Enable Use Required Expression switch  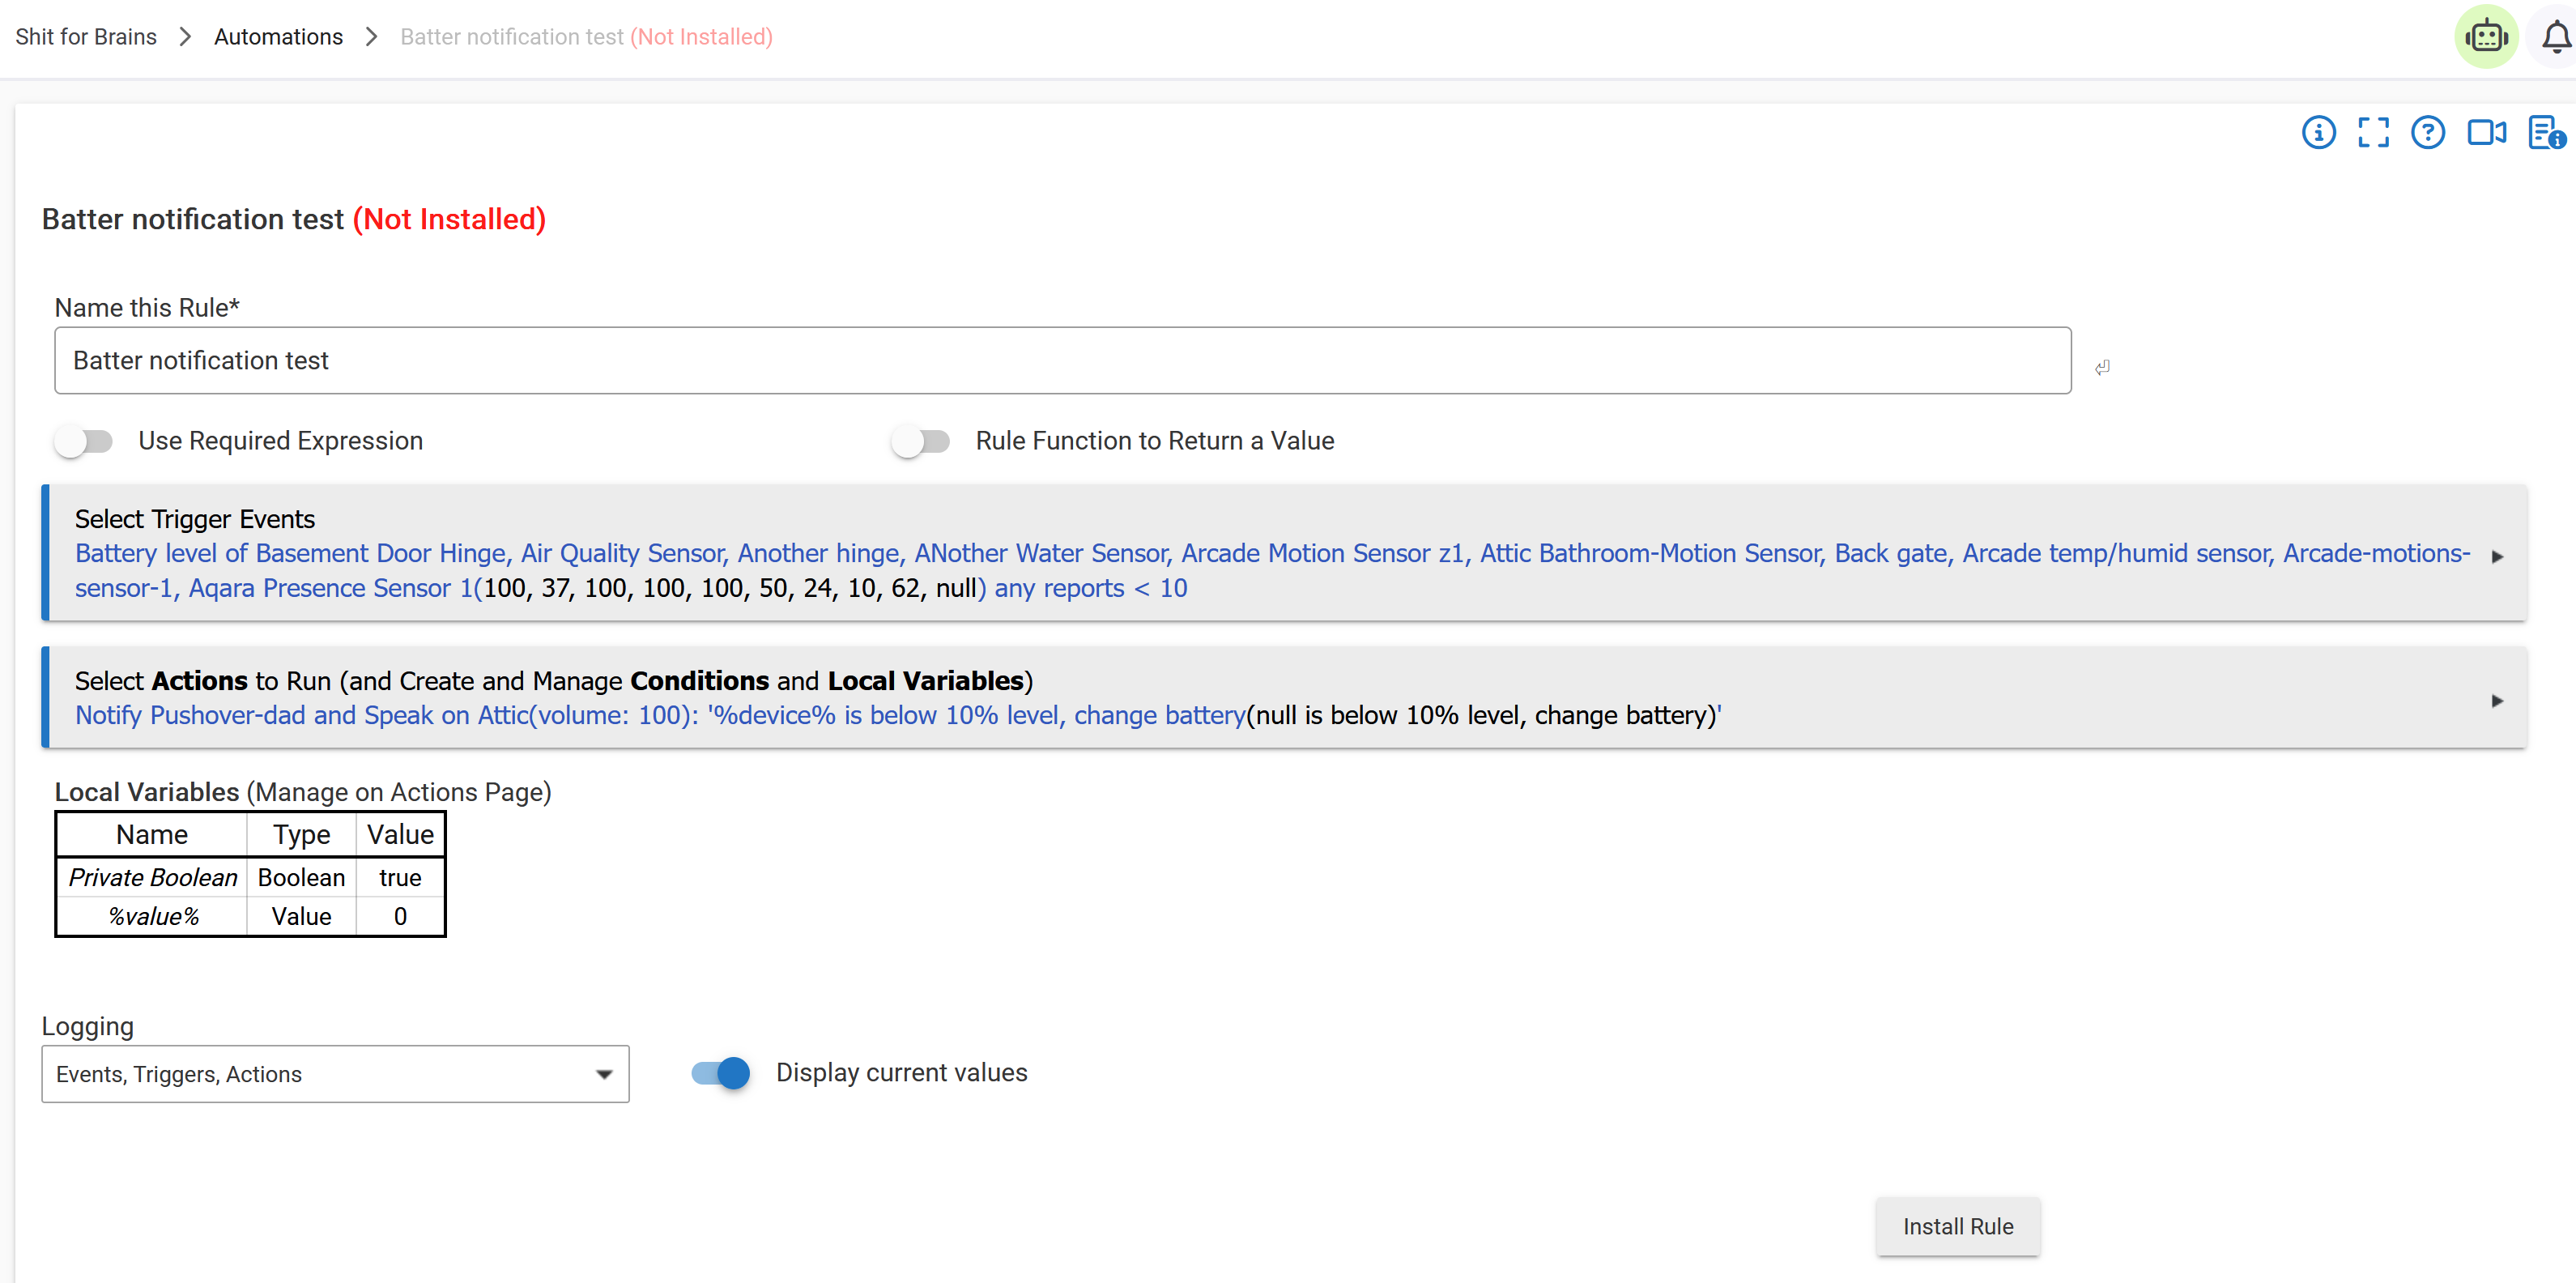tap(84, 441)
